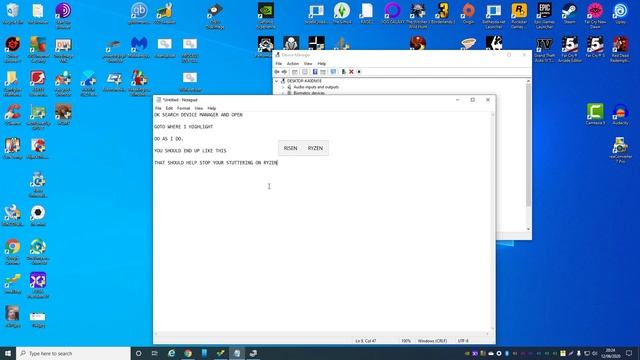Open the Tor Browser desktop icon
Image resolution: width=640 pixels, height=360 pixels.
coord(63,16)
